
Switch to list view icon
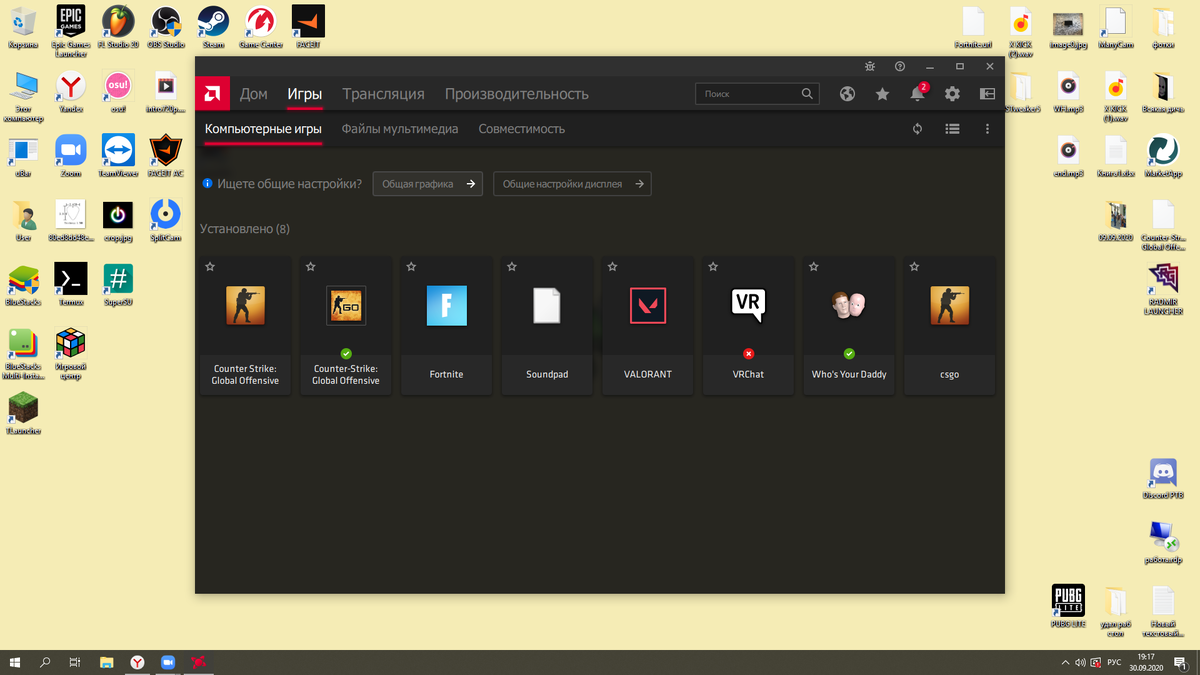(952, 129)
